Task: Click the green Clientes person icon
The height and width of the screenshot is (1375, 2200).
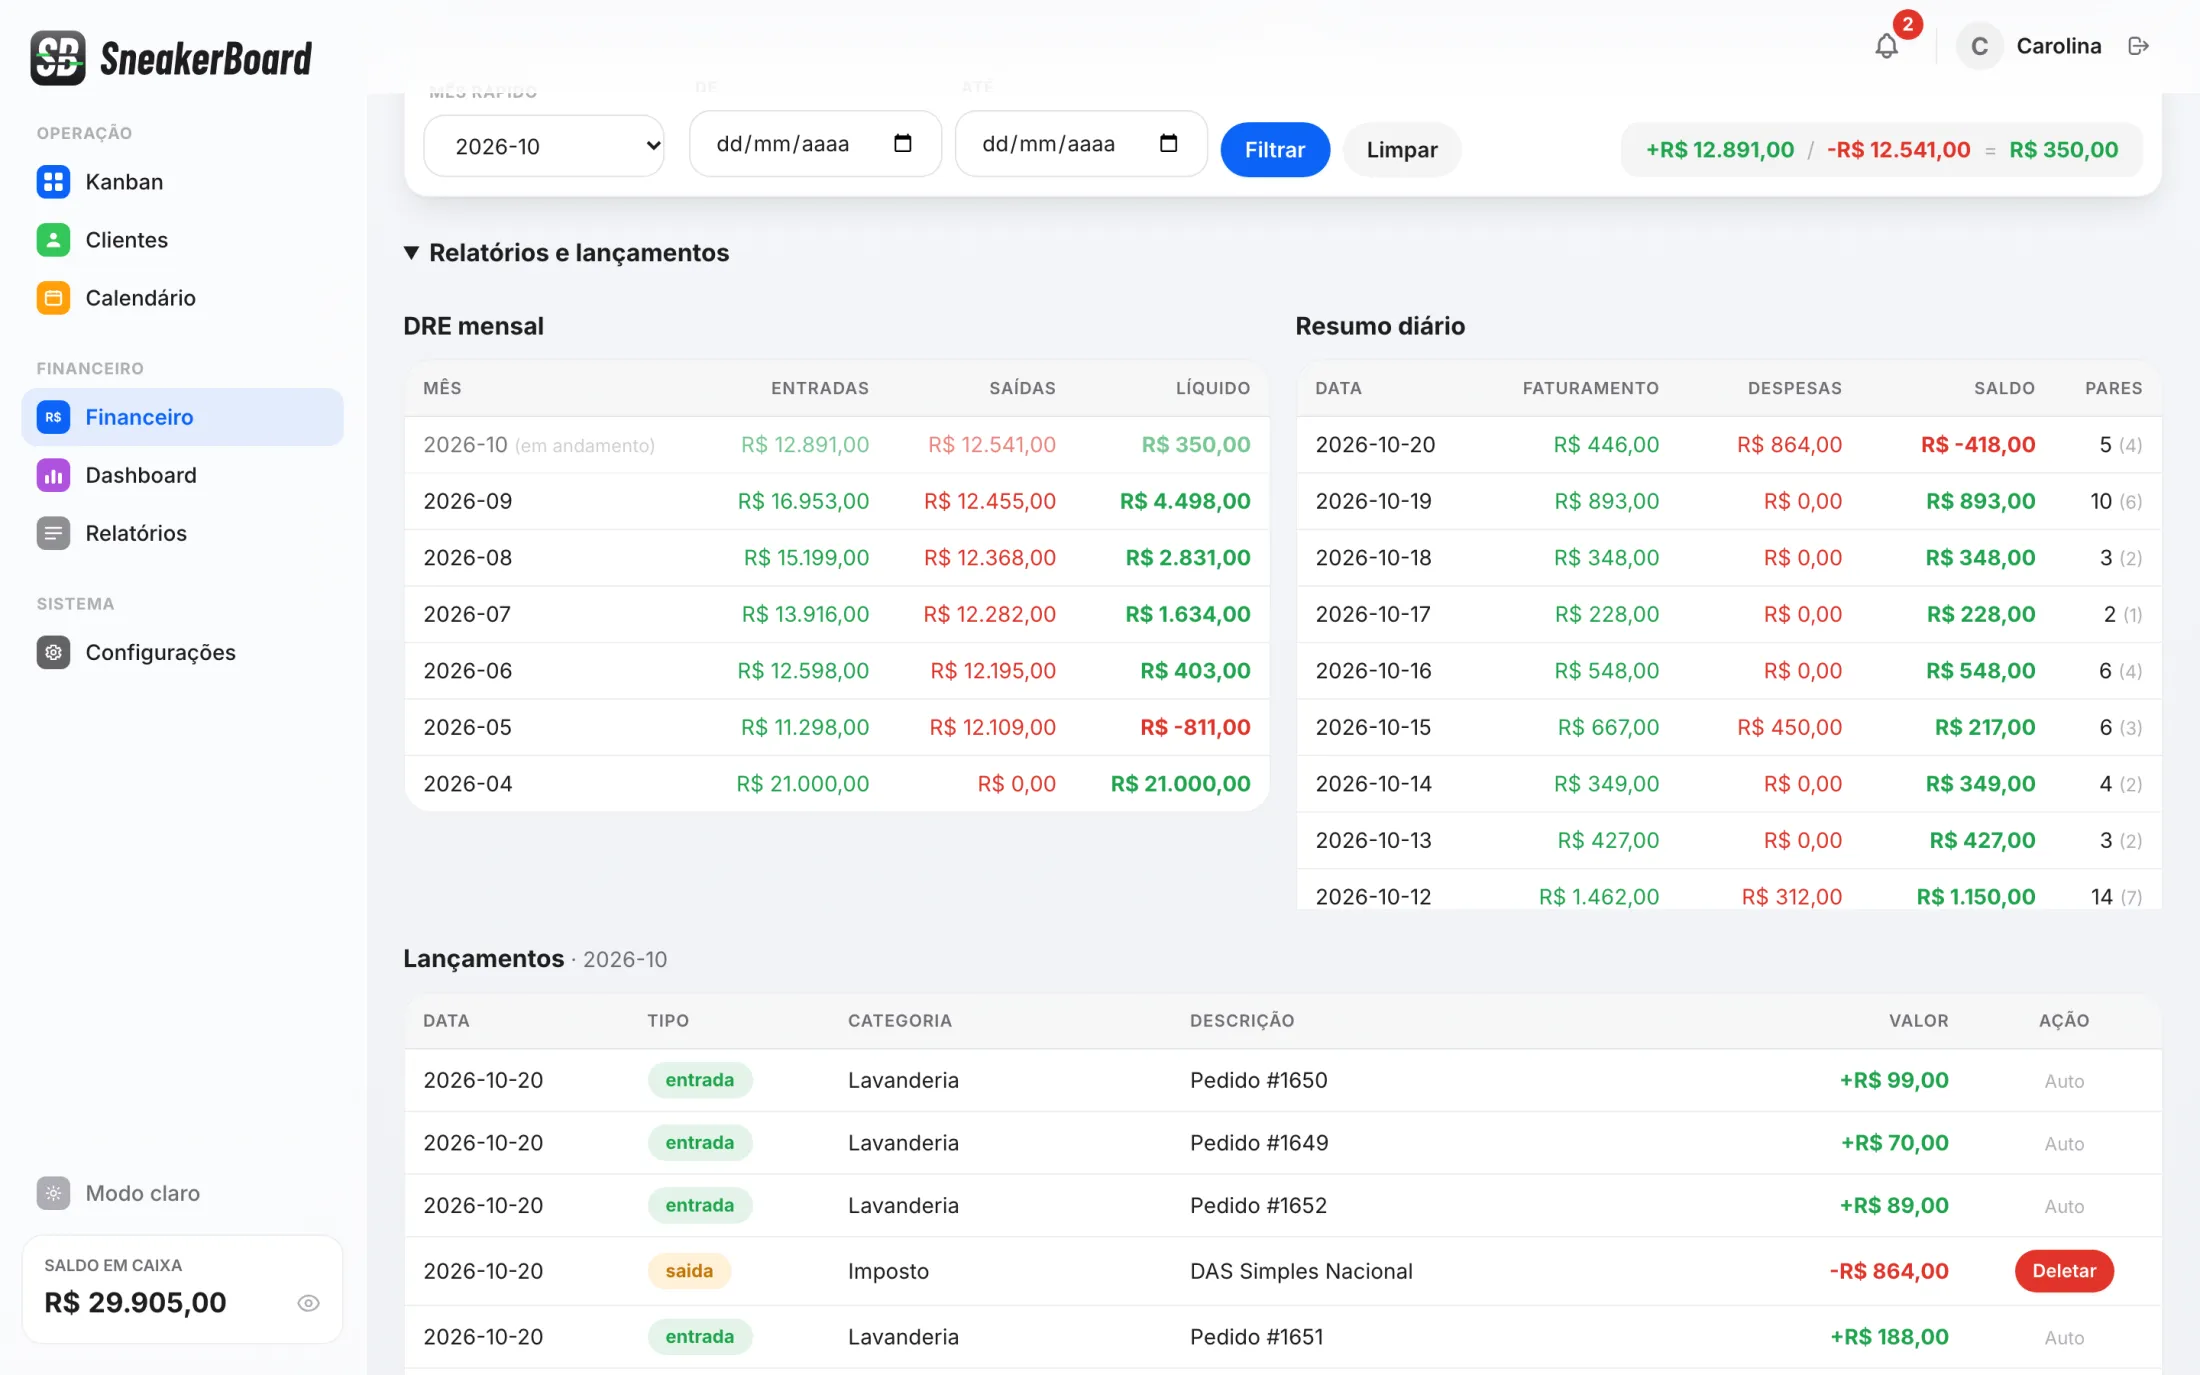Action: [53, 240]
